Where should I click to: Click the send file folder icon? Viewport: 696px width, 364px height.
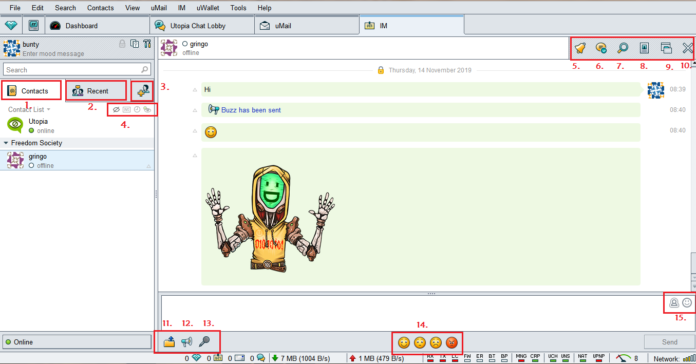pyautogui.click(x=169, y=342)
